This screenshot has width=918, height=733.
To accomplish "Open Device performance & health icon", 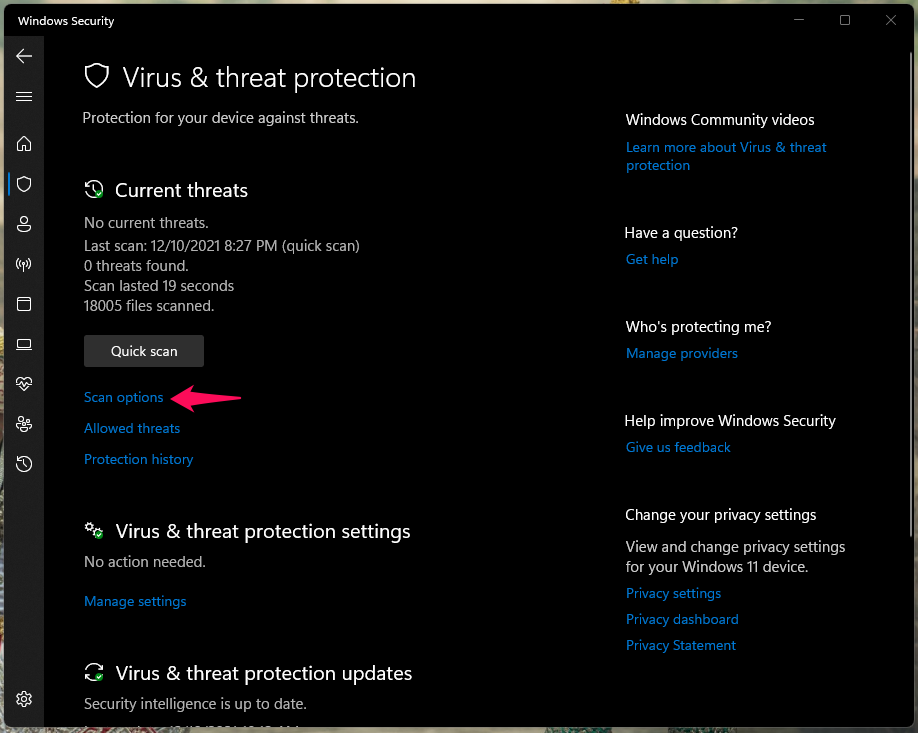I will coord(24,384).
